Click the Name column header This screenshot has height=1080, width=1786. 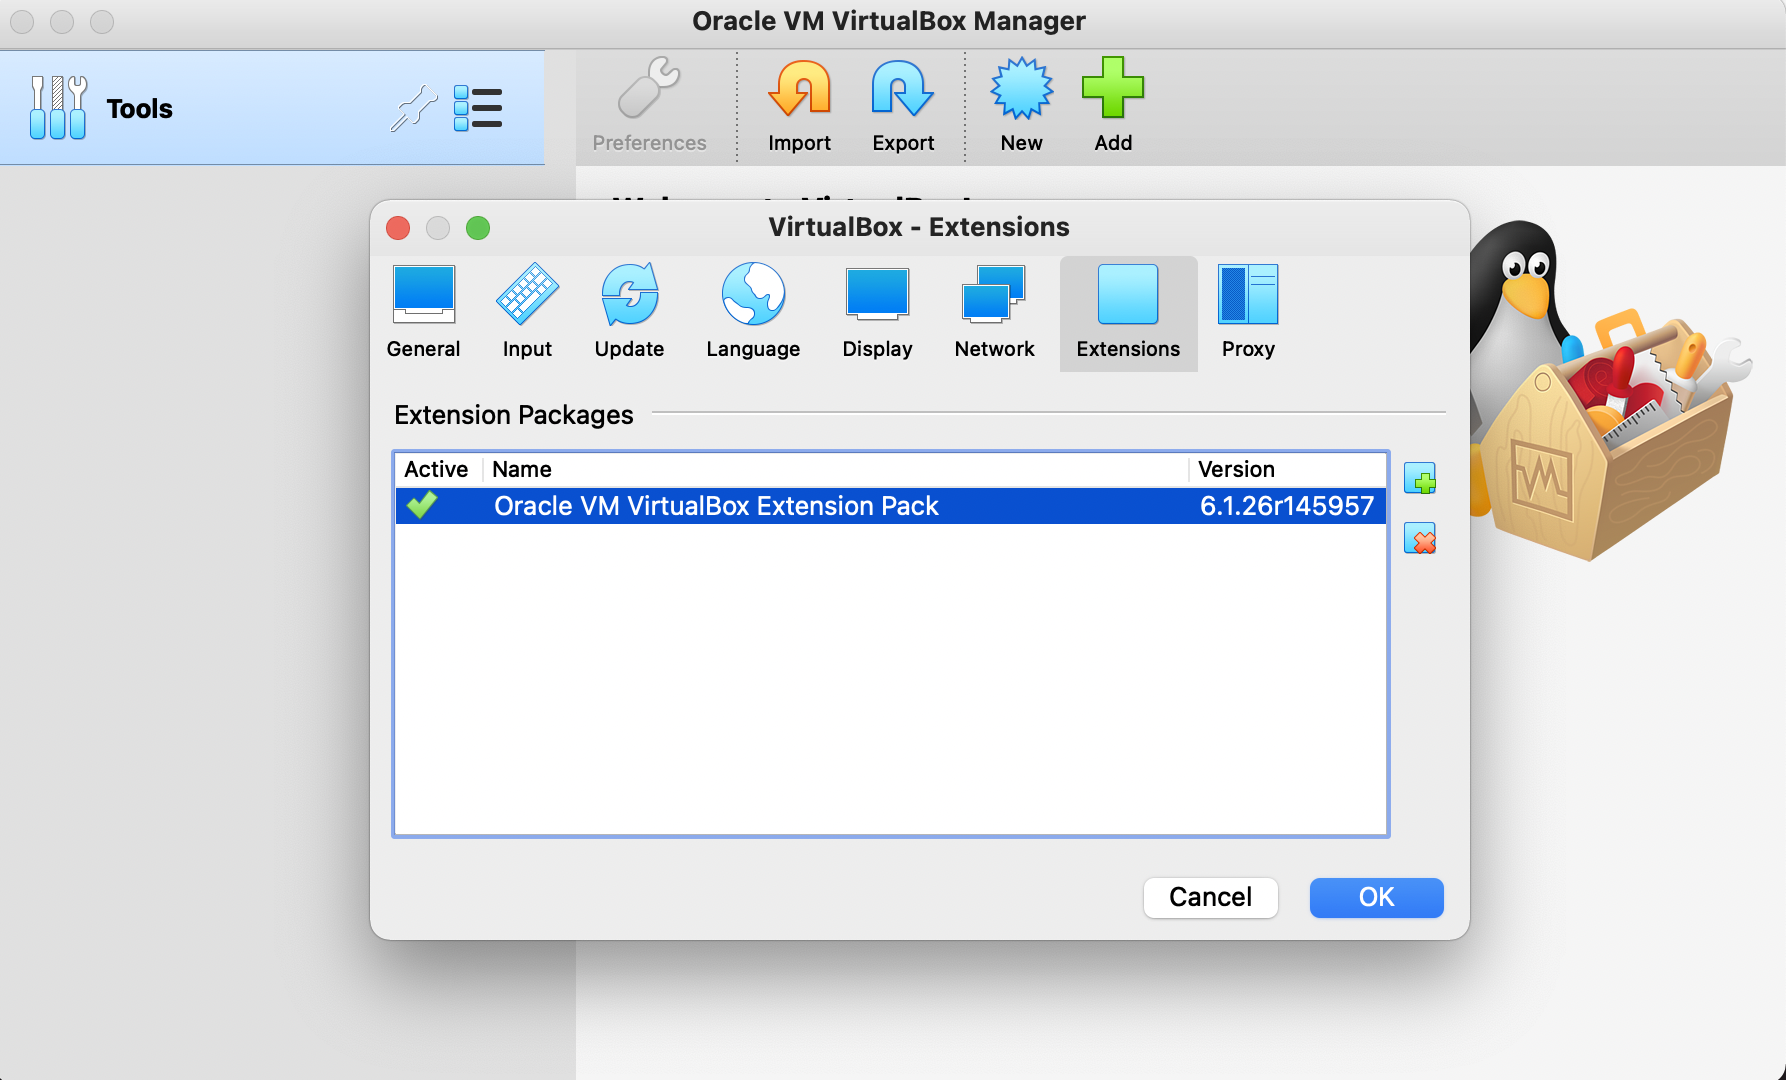click(836, 469)
